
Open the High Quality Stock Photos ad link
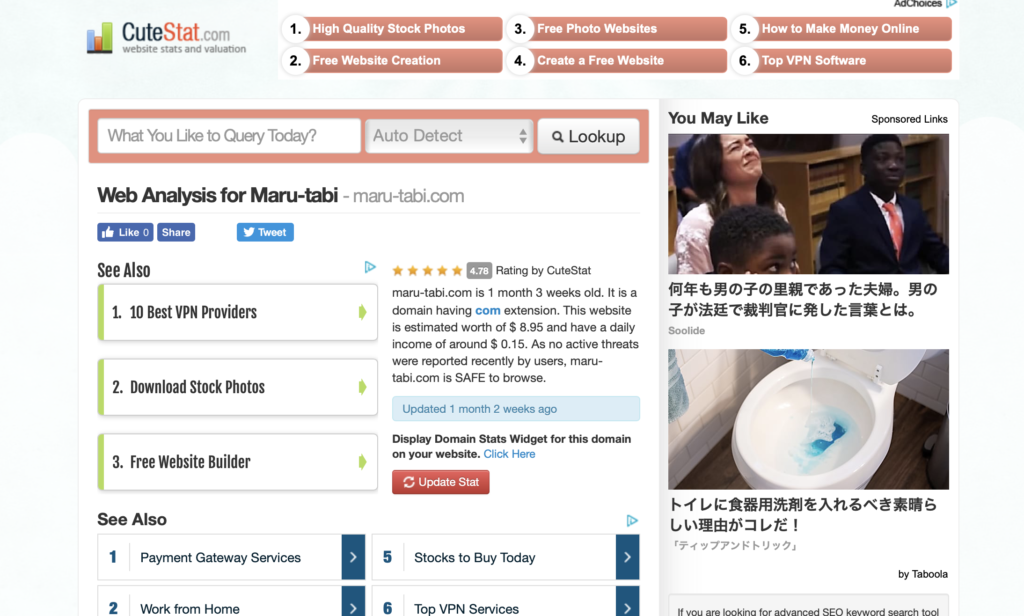click(392, 29)
